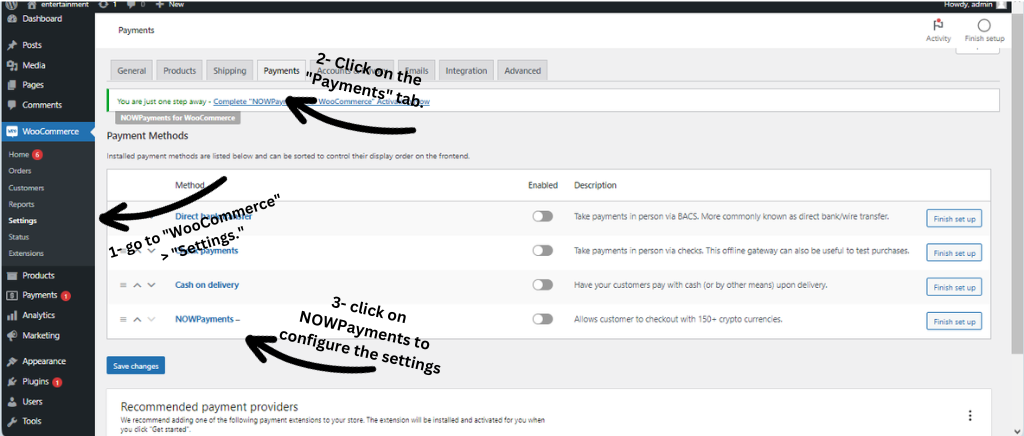Enable the NOWPayments toggle

click(x=542, y=319)
